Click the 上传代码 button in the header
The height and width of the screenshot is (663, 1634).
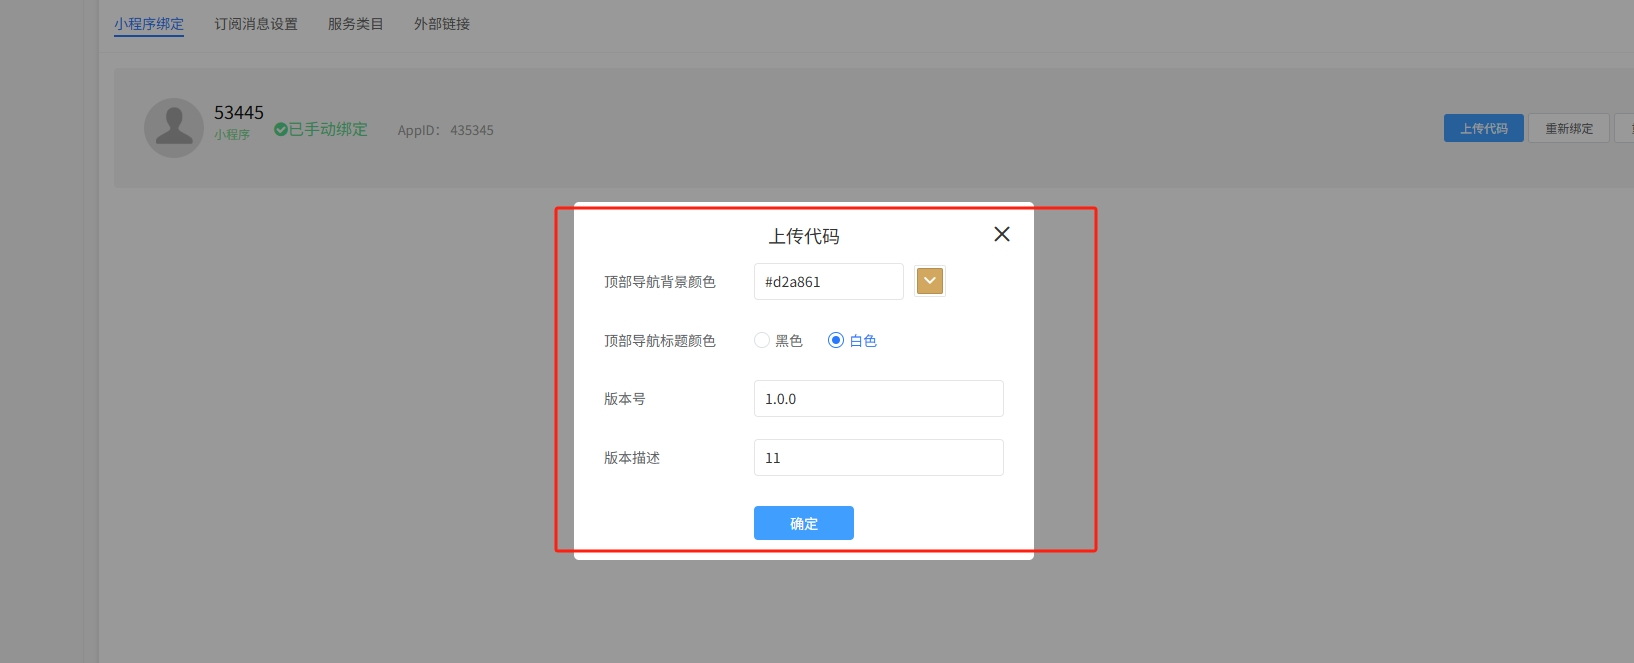(1483, 128)
